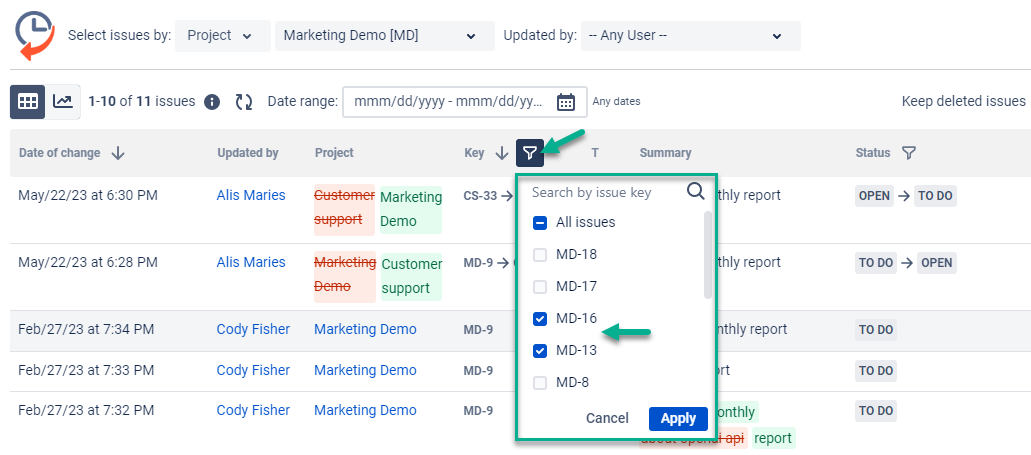
Task: Click Cancel in the filter popup
Action: tap(607, 418)
